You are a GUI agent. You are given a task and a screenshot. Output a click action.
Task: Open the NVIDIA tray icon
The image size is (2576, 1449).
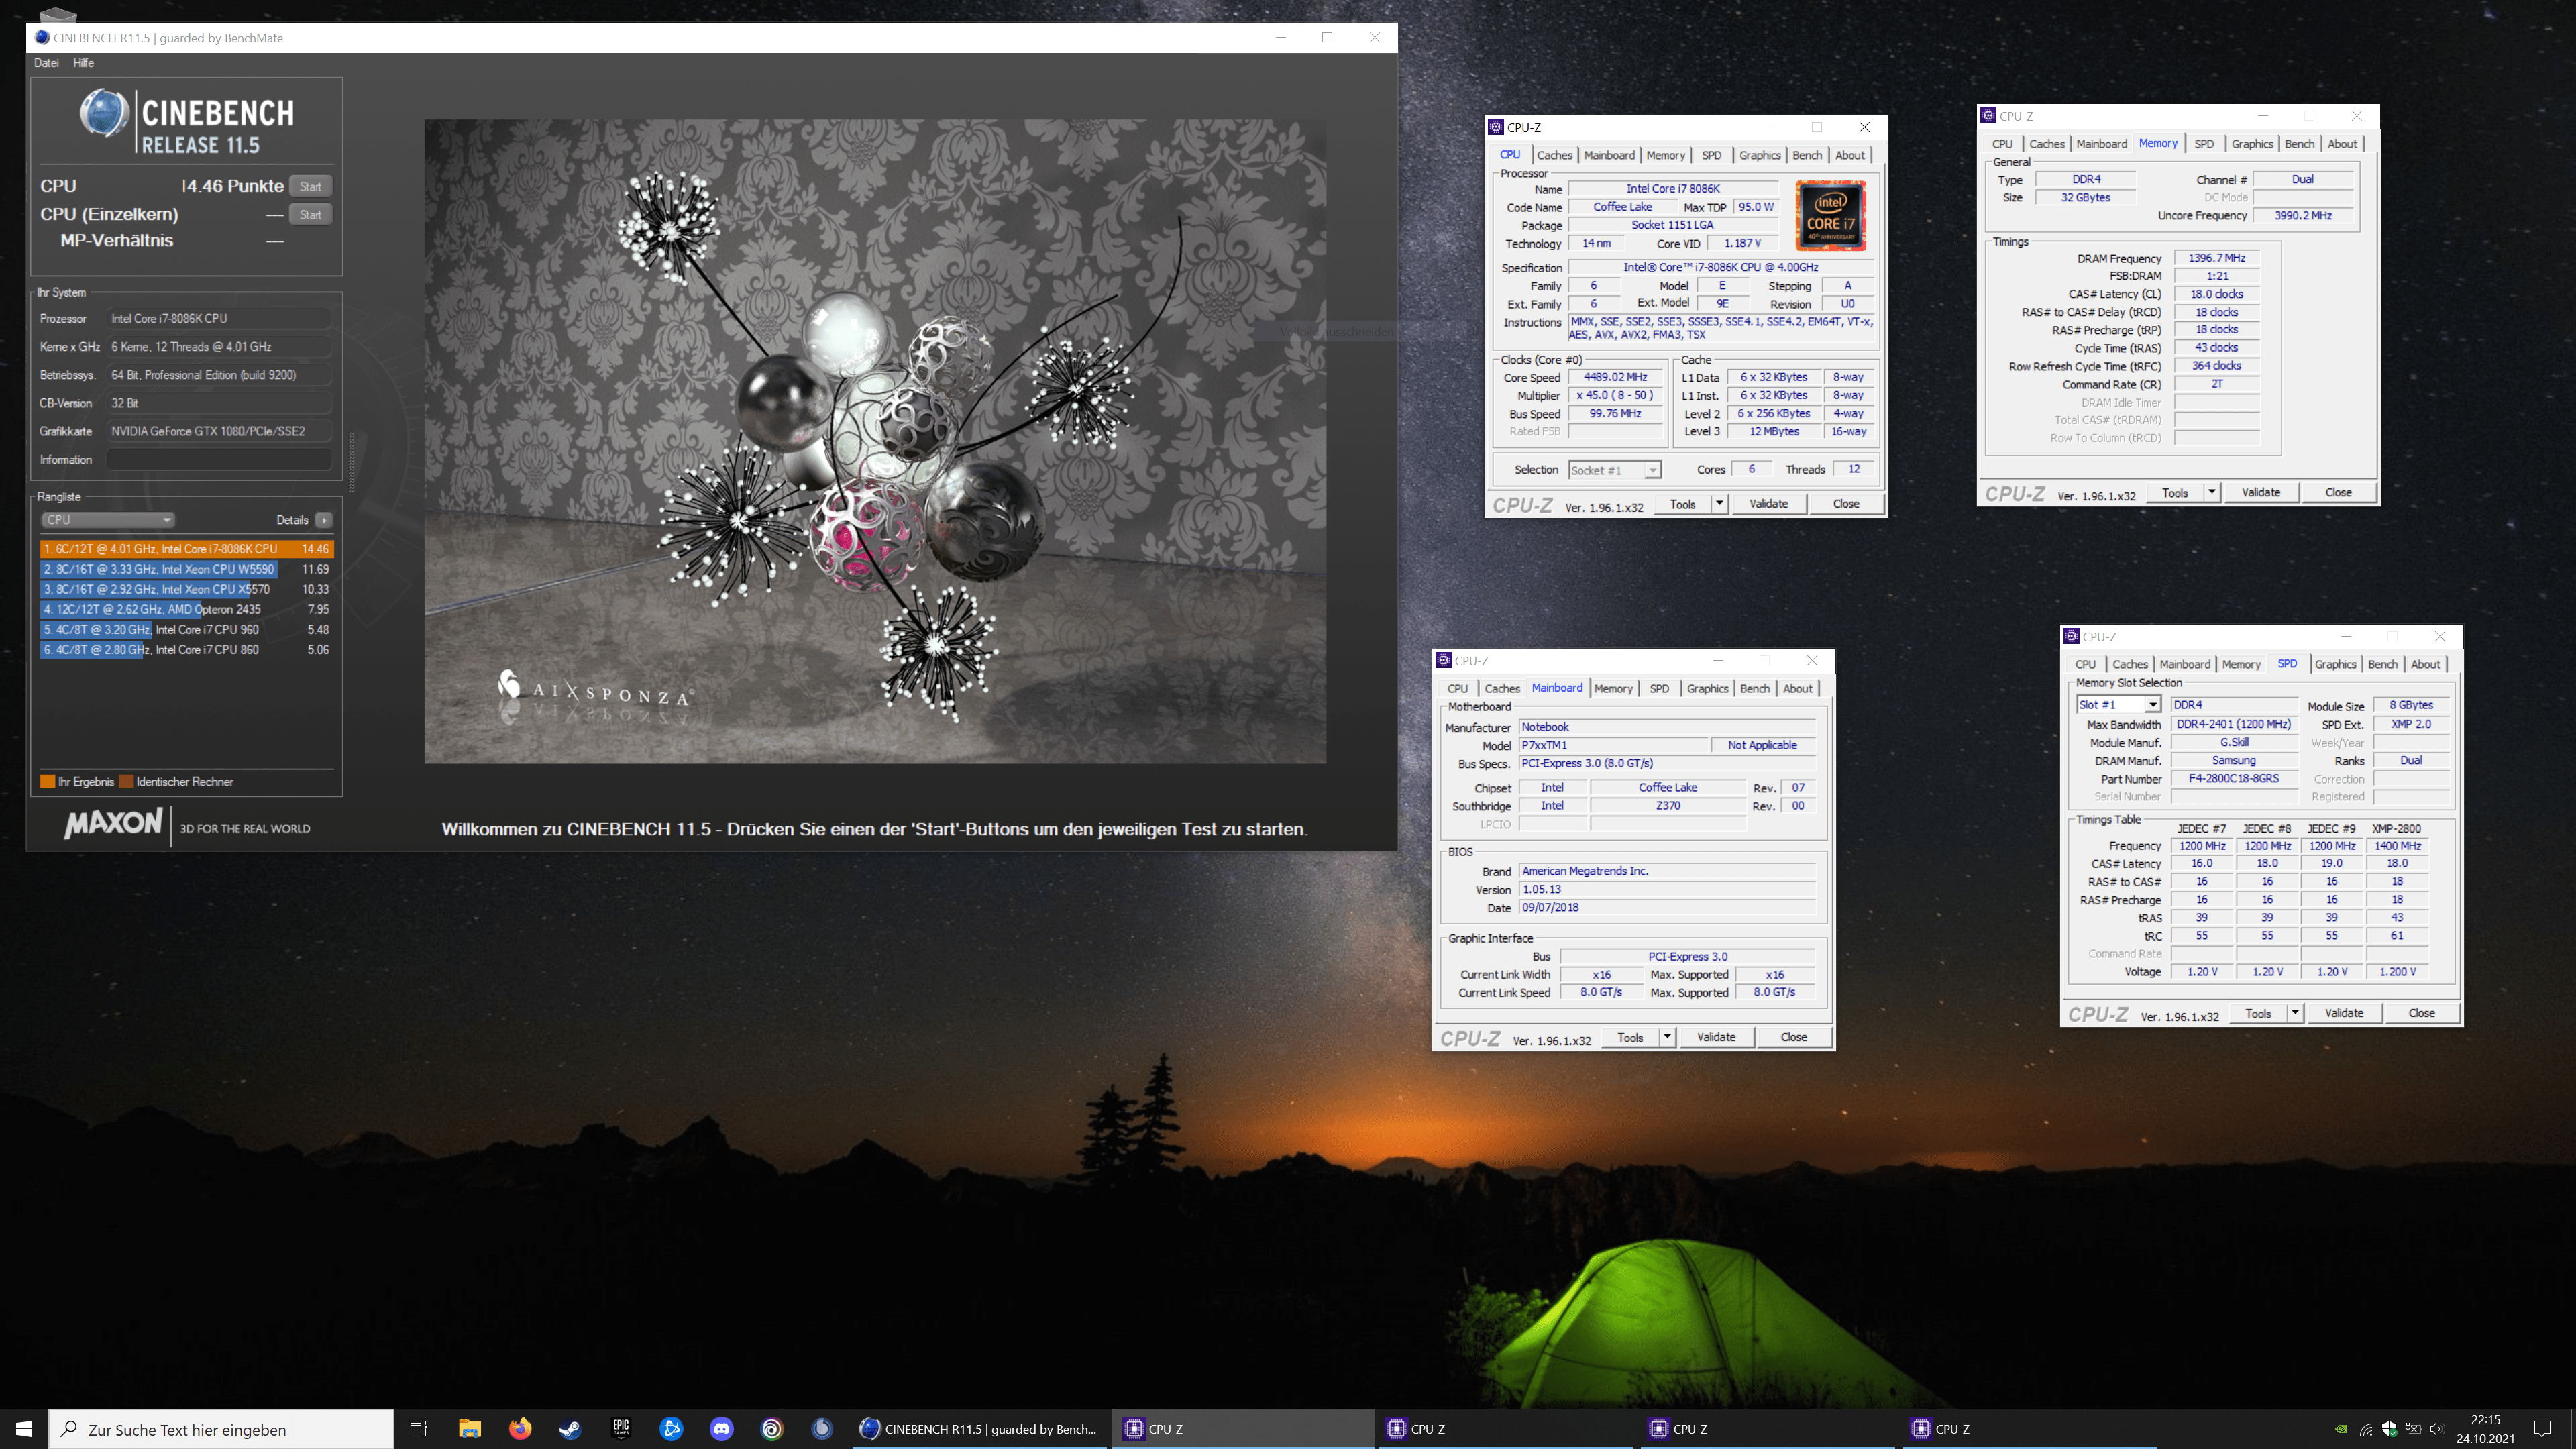pyautogui.click(x=2340, y=1429)
